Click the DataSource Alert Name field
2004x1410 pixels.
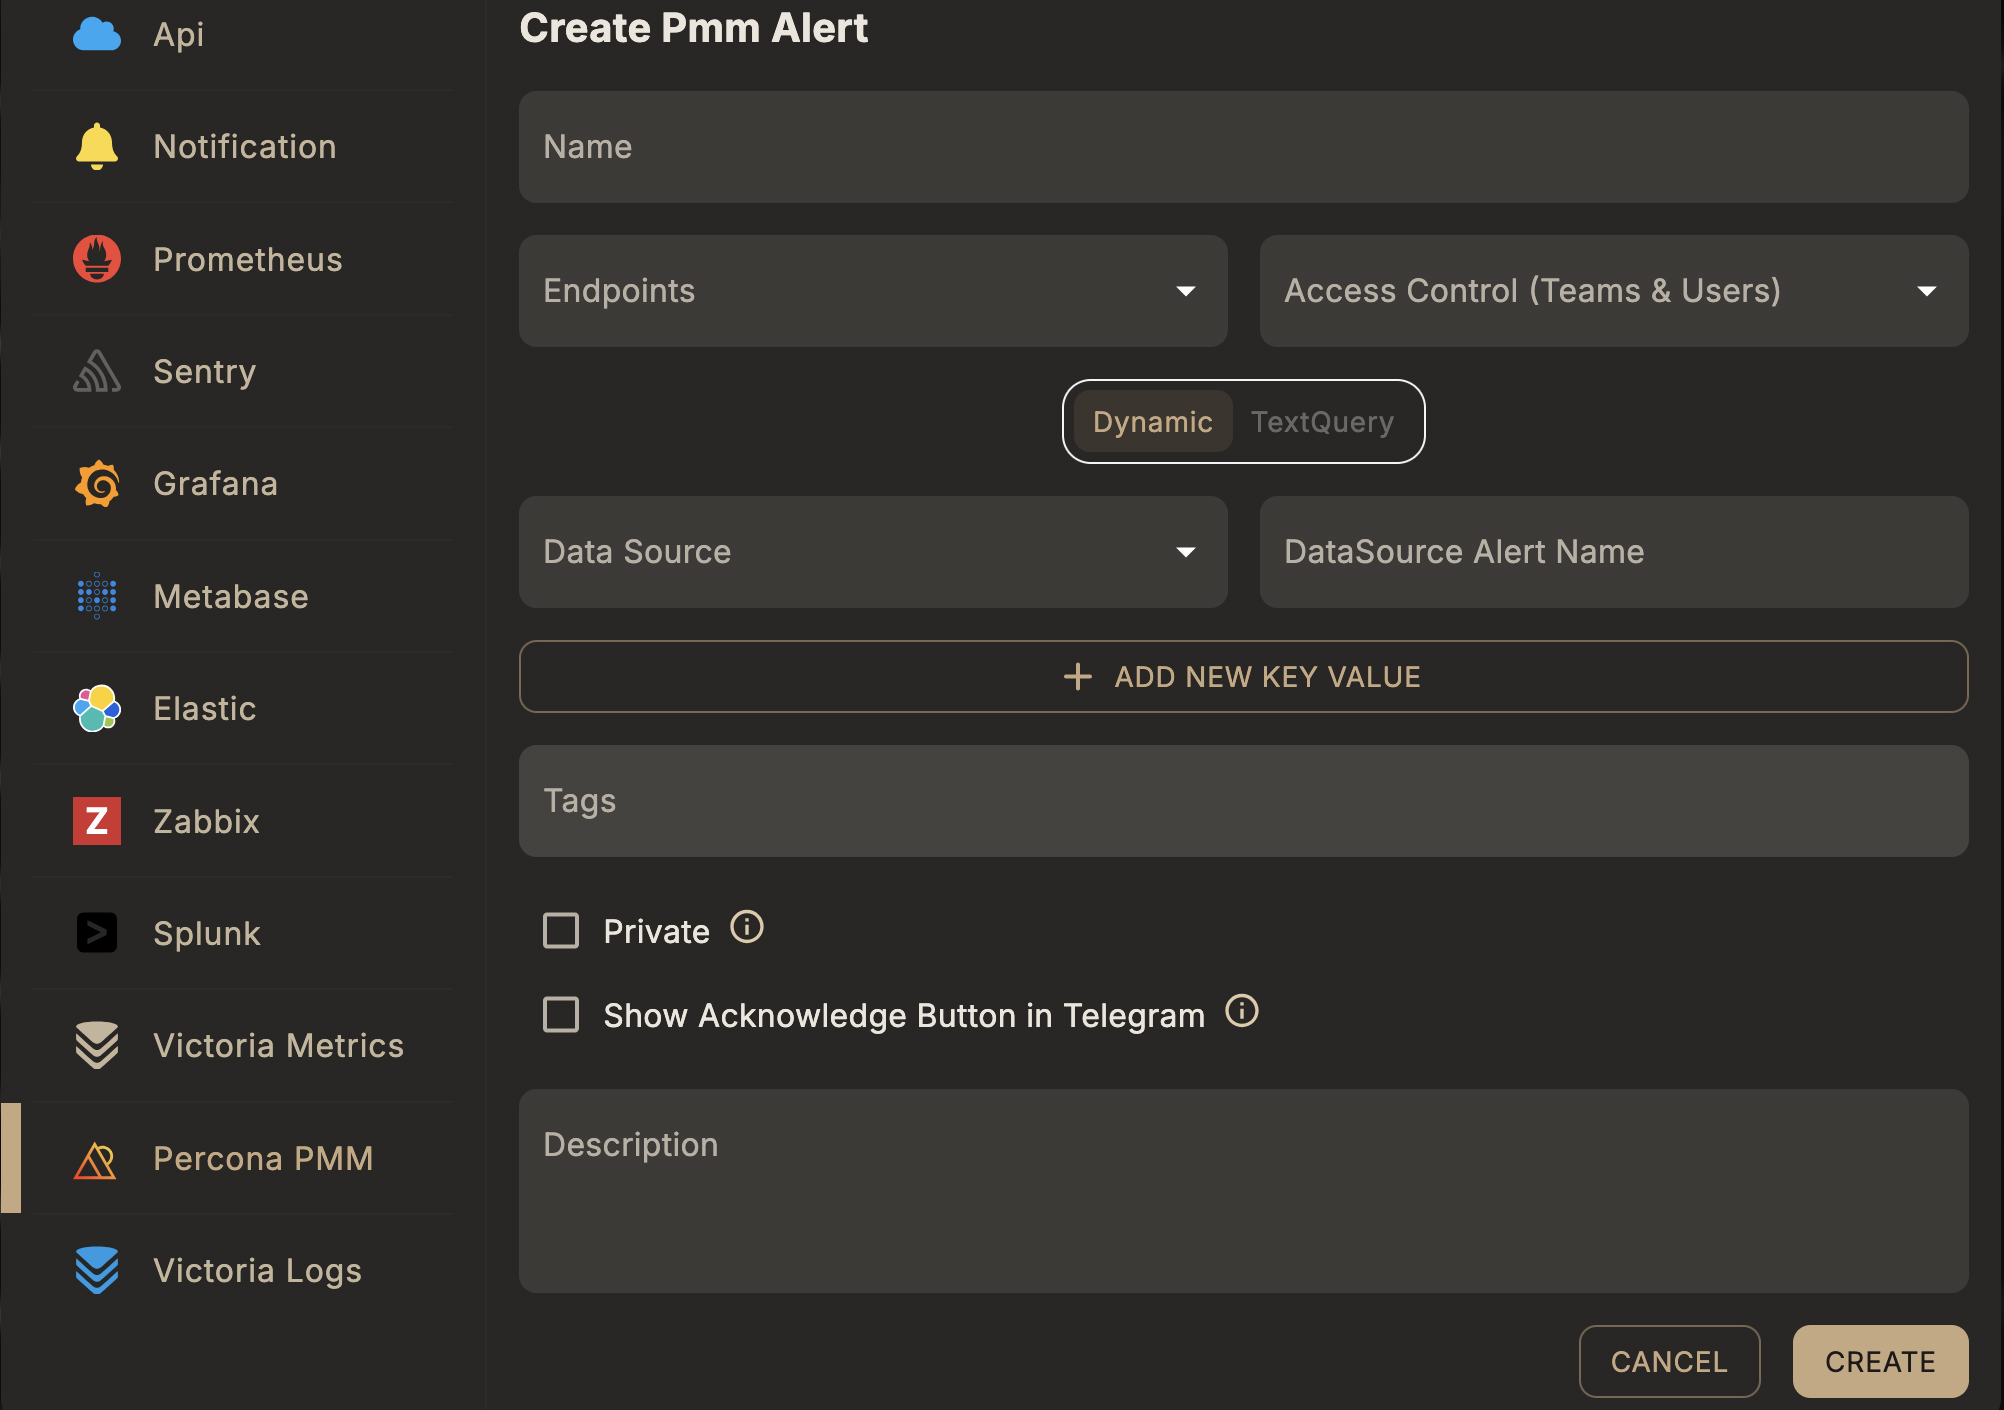tap(1614, 552)
